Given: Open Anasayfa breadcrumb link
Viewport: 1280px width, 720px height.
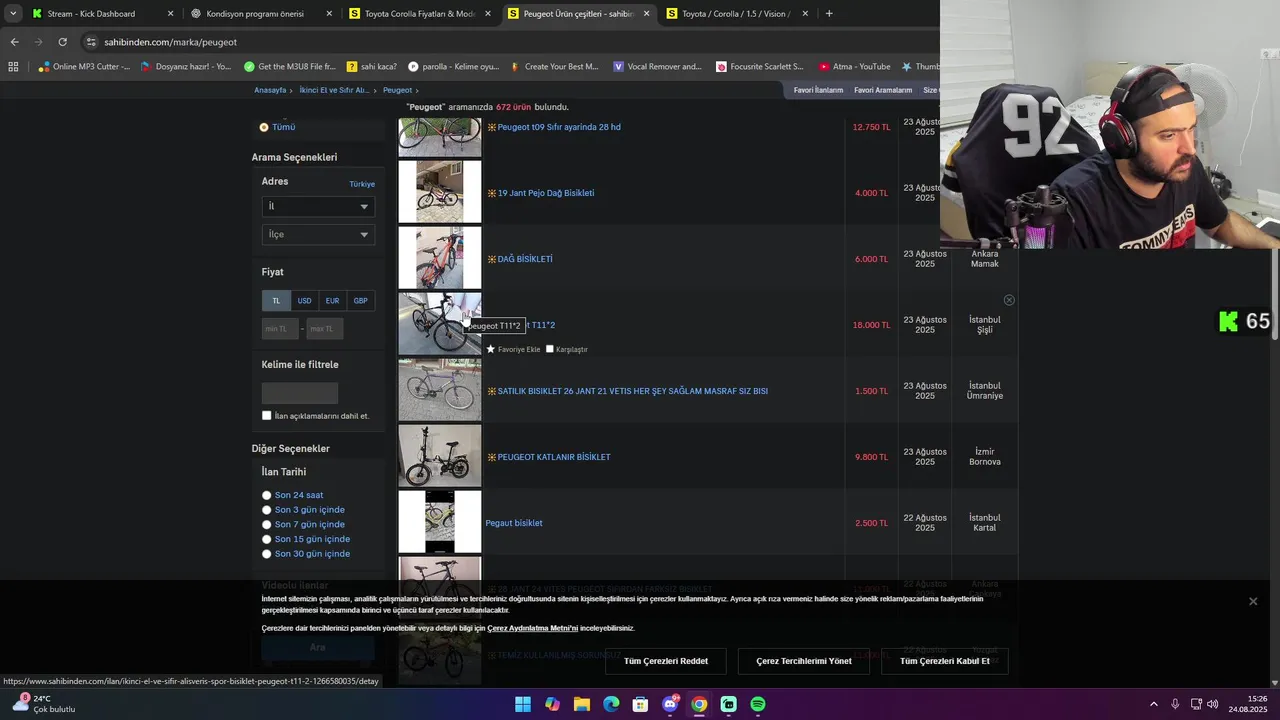Looking at the screenshot, I should (270, 90).
